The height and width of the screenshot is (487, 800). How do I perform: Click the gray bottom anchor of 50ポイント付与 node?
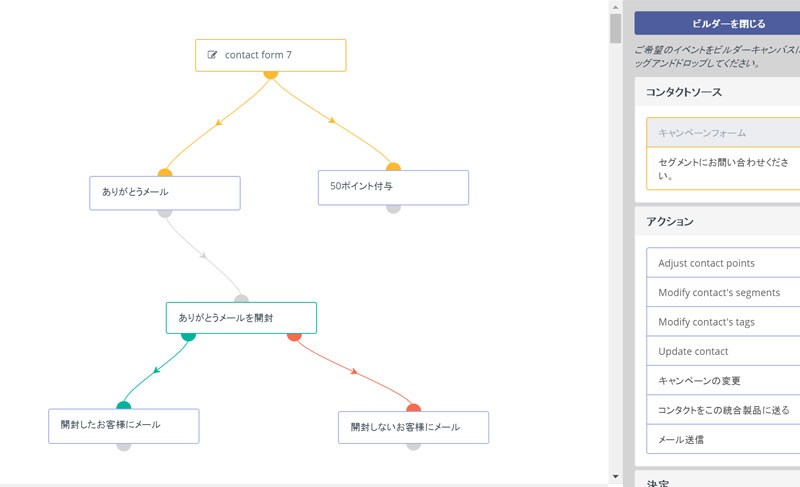click(393, 209)
